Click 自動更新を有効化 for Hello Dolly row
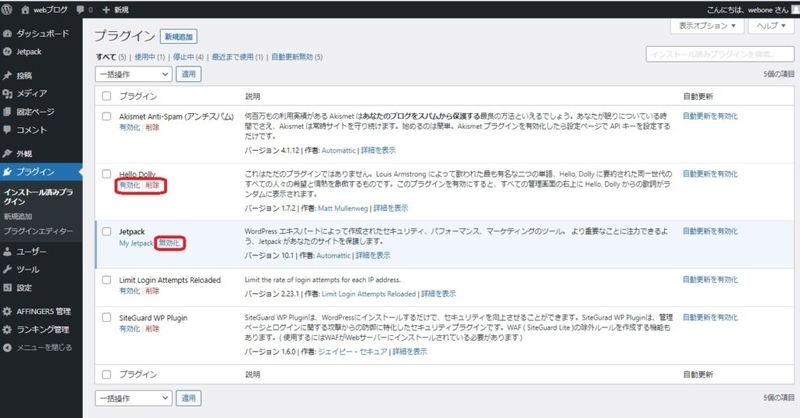This screenshot has height=418, width=800. click(710, 174)
